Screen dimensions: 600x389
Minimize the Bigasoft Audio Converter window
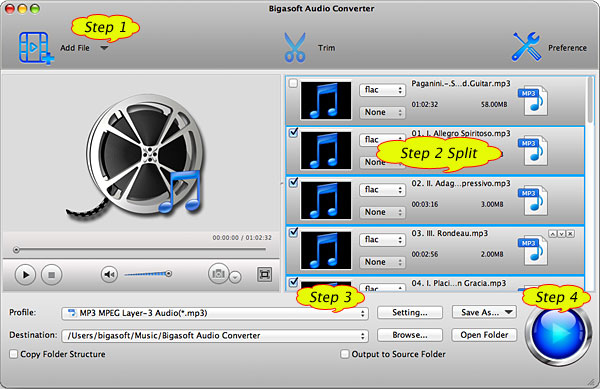(x=22, y=9)
